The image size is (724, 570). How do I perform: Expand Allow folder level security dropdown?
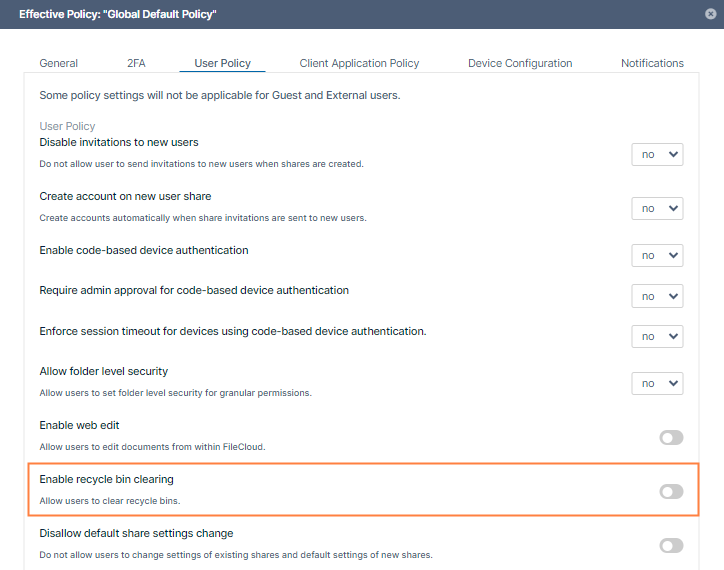(657, 383)
